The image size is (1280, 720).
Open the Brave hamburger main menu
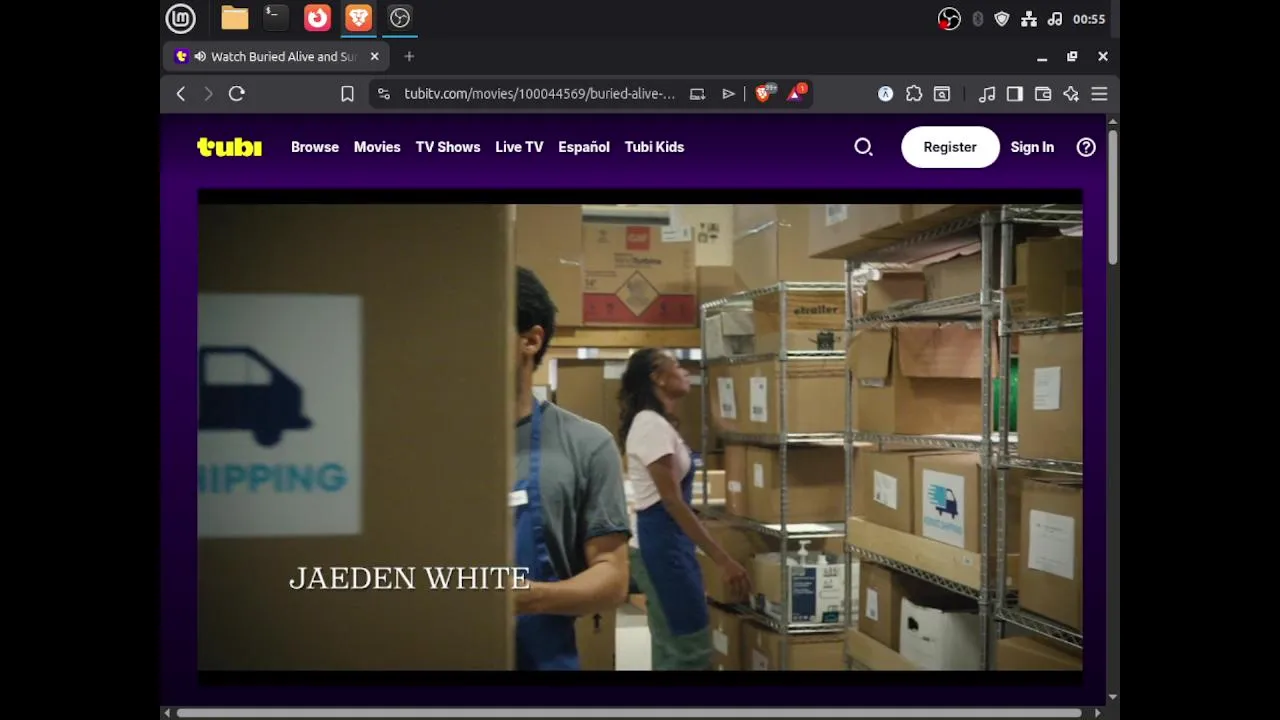[x=1099, y=94]
